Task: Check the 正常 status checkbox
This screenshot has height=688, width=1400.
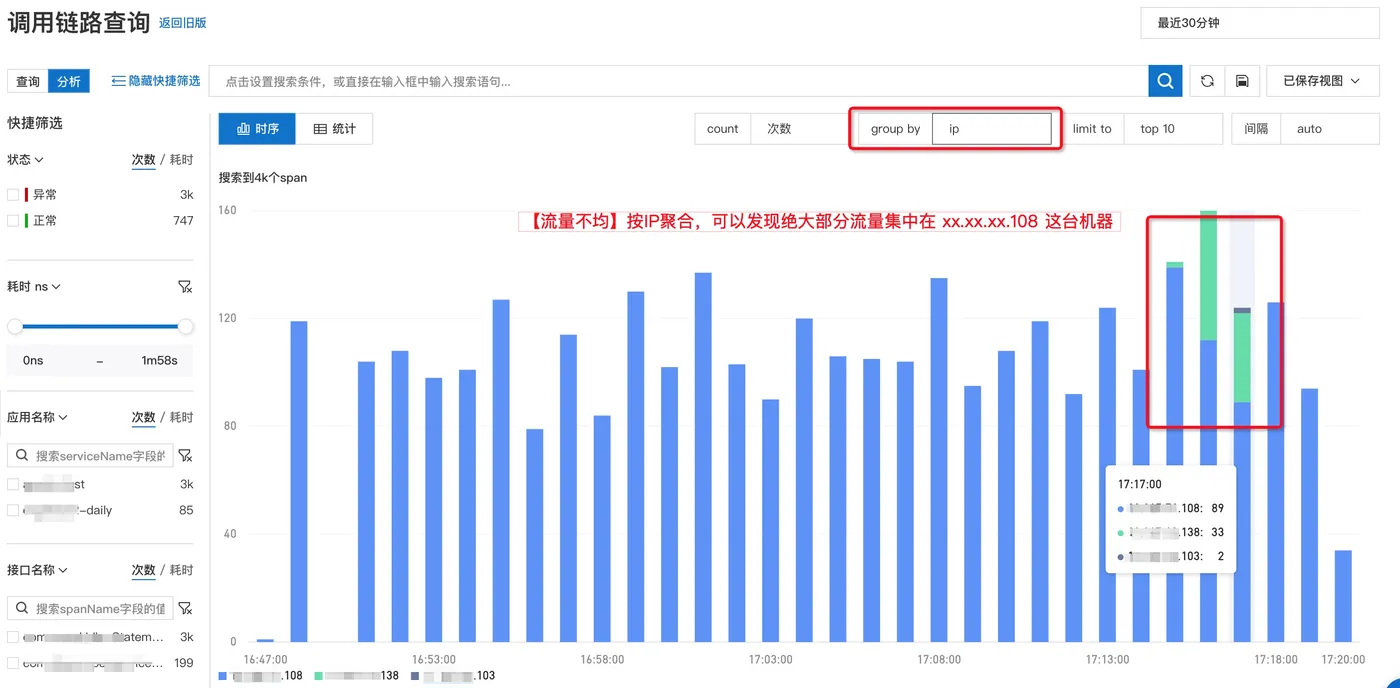Action: pos(13,220)
